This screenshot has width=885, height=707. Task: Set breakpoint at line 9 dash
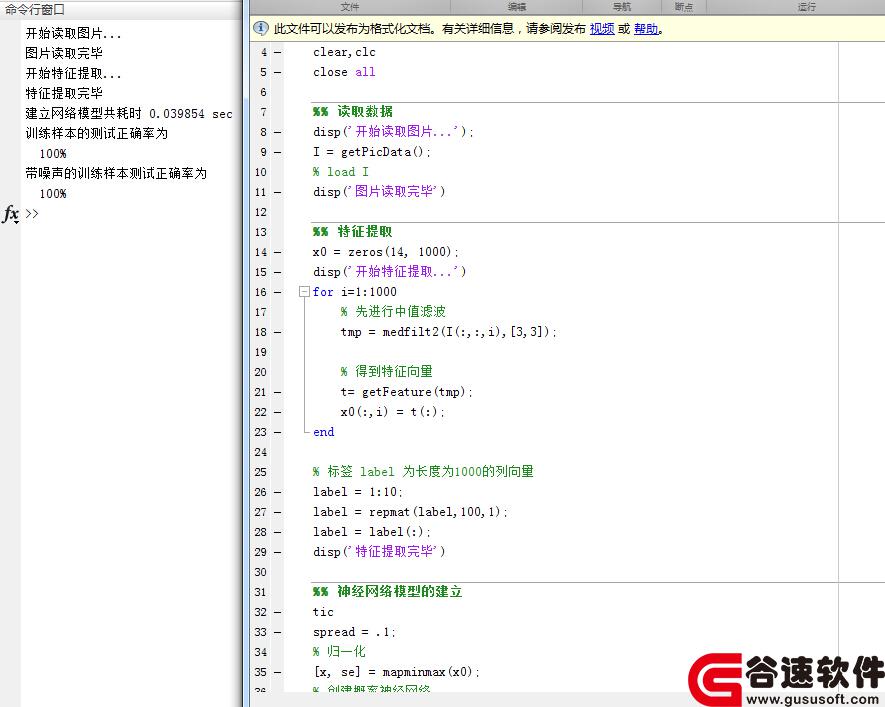277,152
